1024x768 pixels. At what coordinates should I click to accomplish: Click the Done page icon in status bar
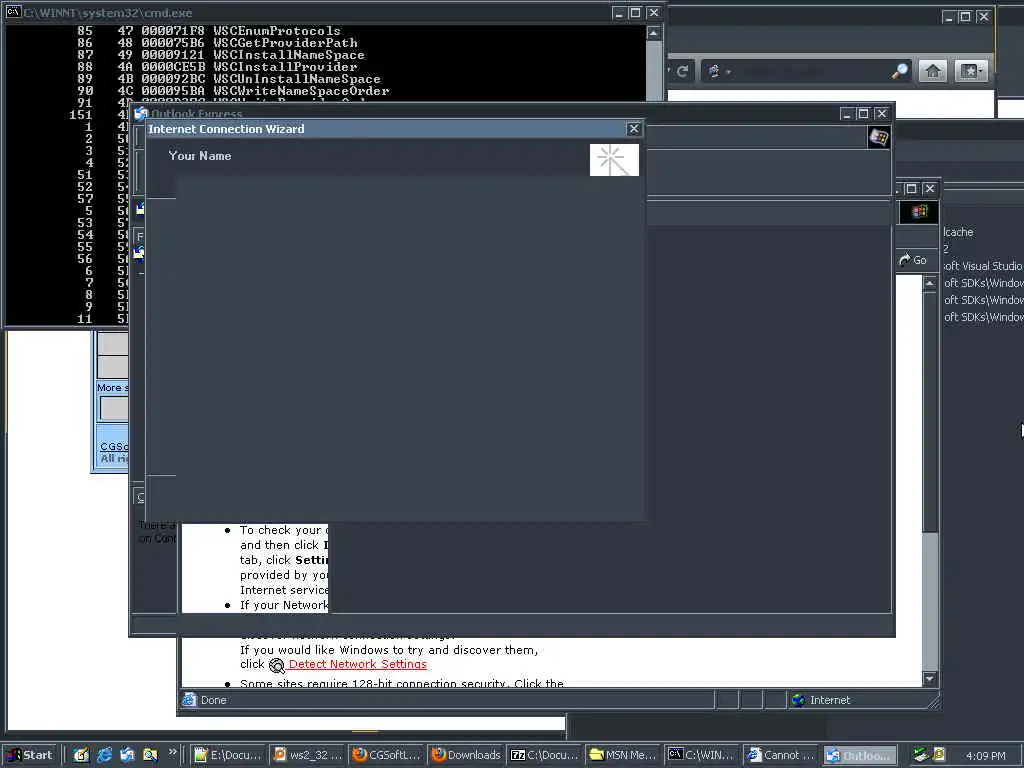click(x=189, y=699)
